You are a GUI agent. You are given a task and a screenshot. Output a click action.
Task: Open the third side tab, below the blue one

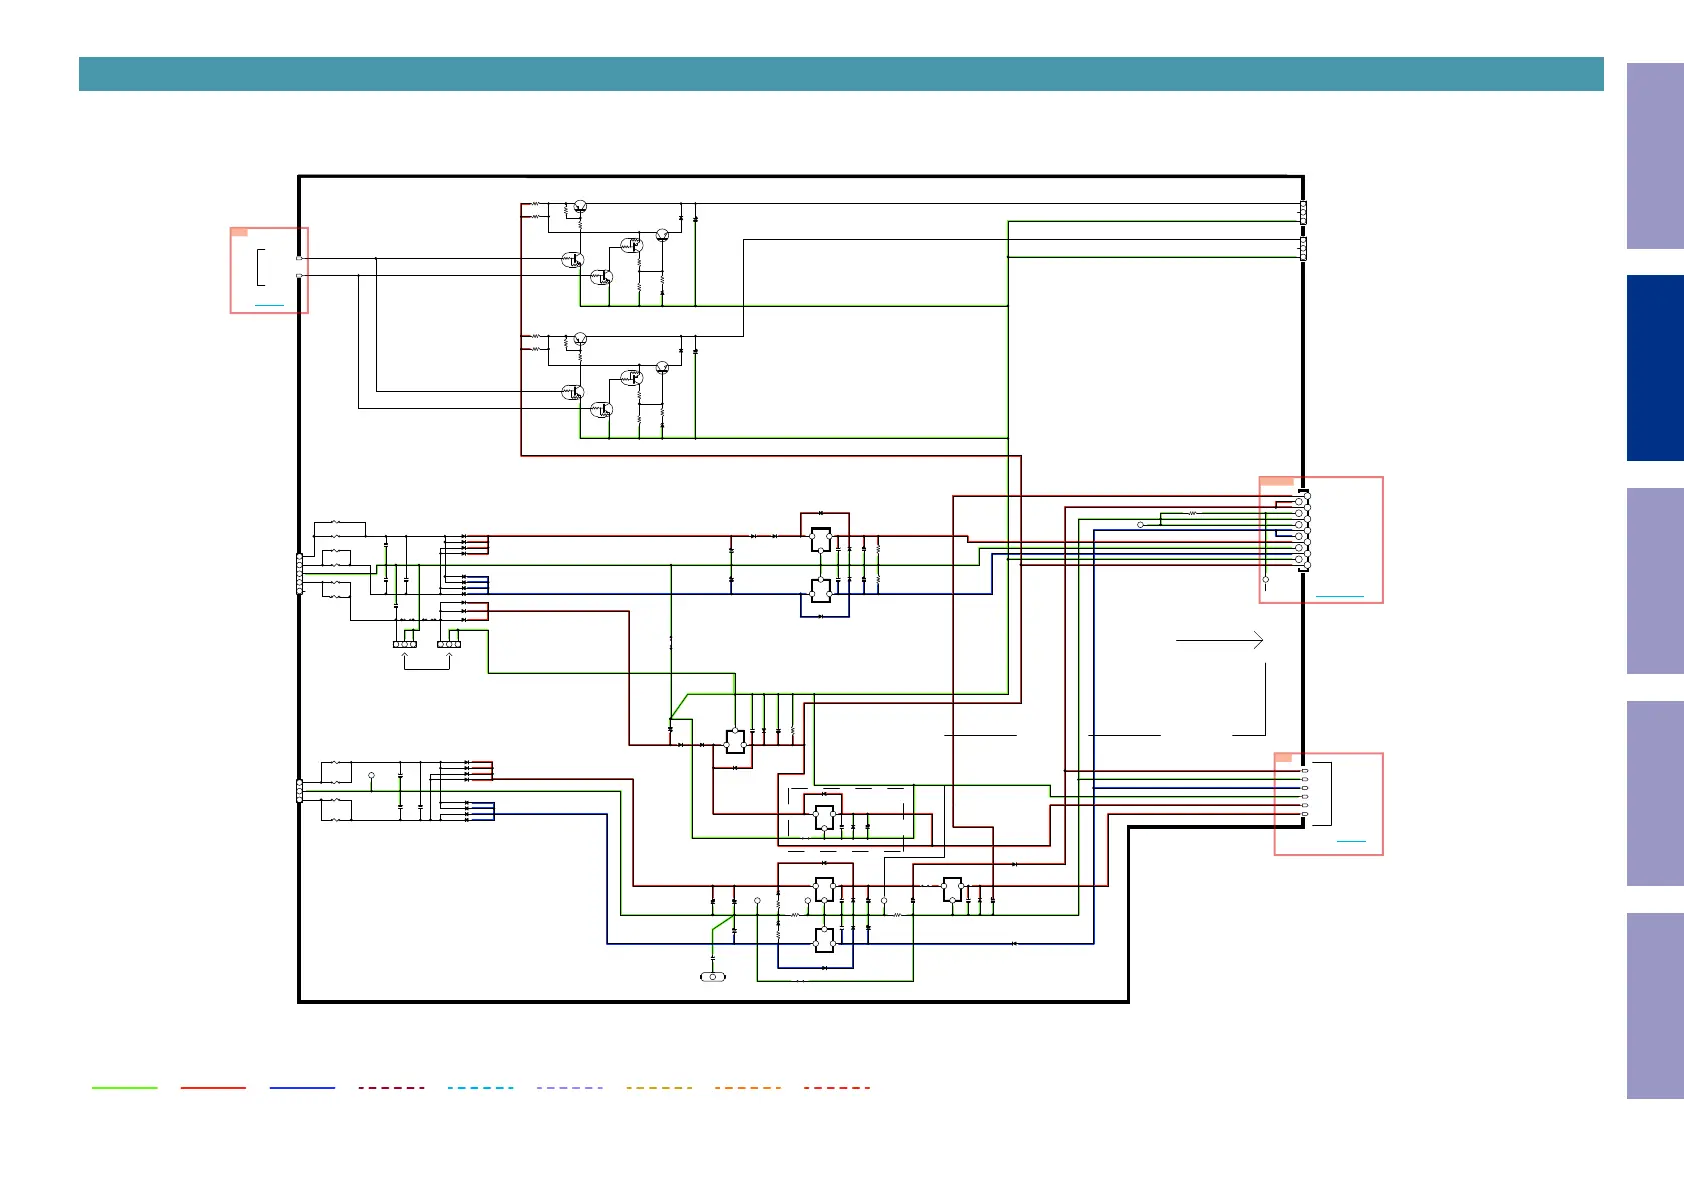point(1655,581)
